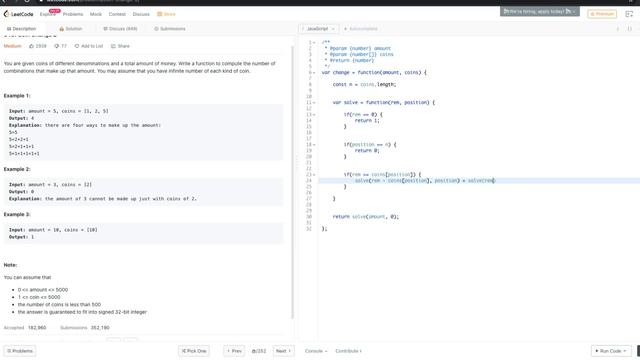The image size is (640, 360).
Task: Click the 'const n = coins.length;' line
Action: (x=364, y=84)
